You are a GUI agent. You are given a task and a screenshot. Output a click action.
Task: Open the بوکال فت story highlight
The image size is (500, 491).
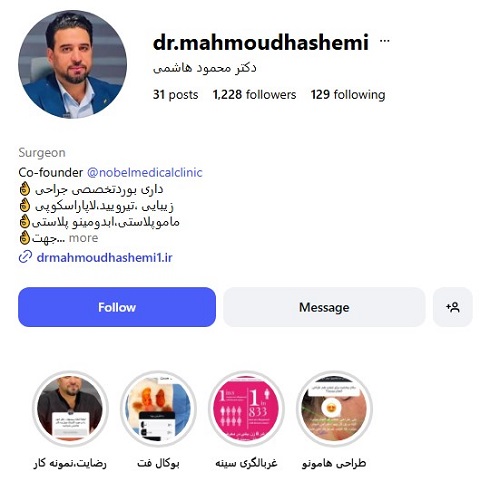tap(158, 409)
